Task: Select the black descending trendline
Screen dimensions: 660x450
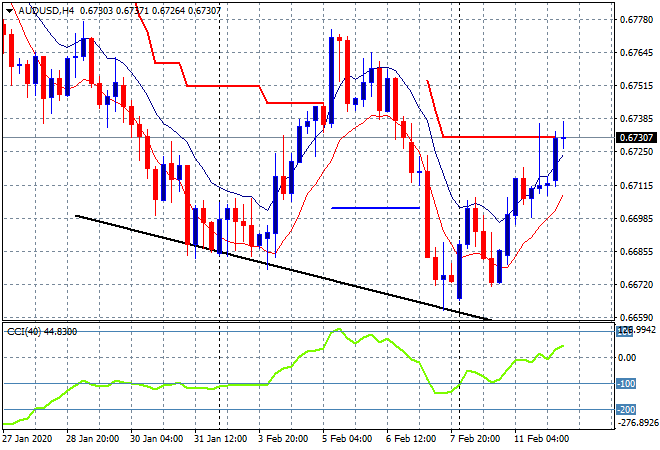Action: (x=282, y=268)
